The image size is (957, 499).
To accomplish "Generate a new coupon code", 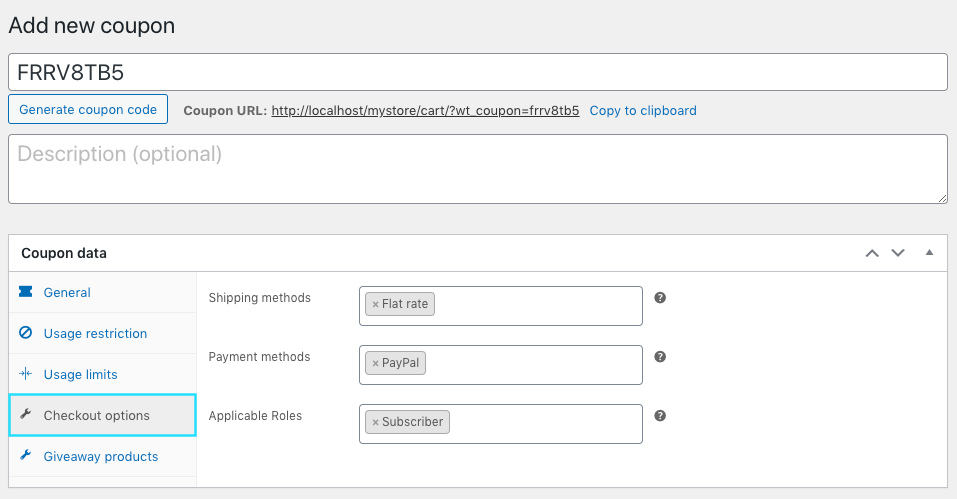I will pos(88,109).
